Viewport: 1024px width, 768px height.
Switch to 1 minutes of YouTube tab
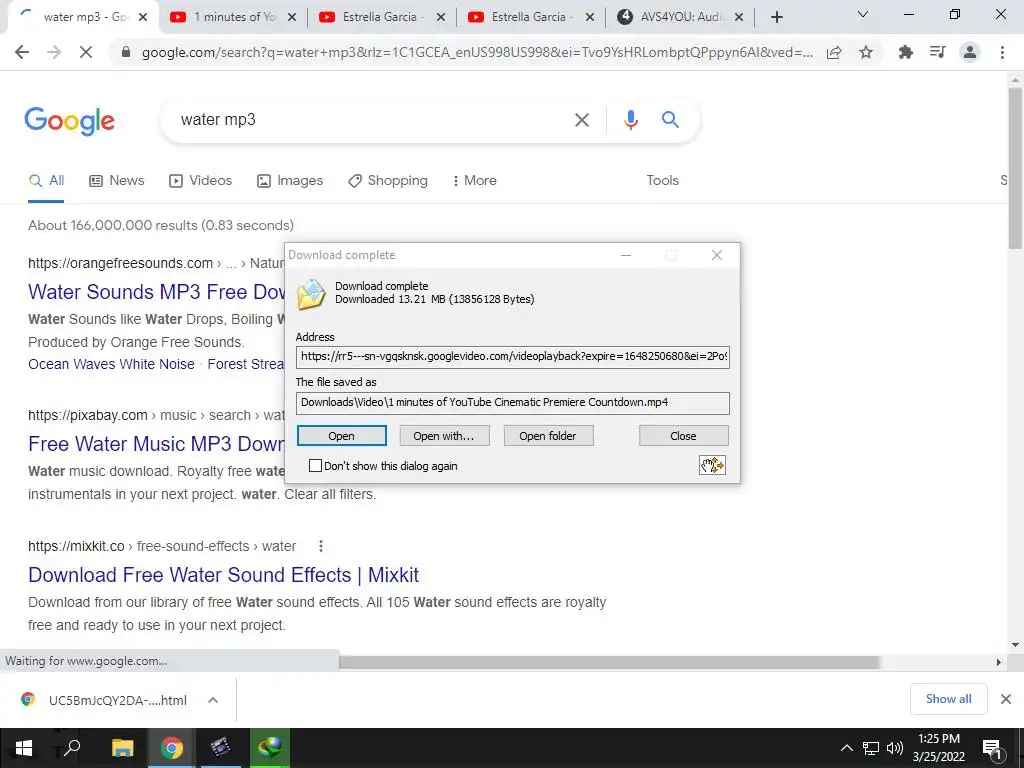pyautogui.click(x=232, y=17)
